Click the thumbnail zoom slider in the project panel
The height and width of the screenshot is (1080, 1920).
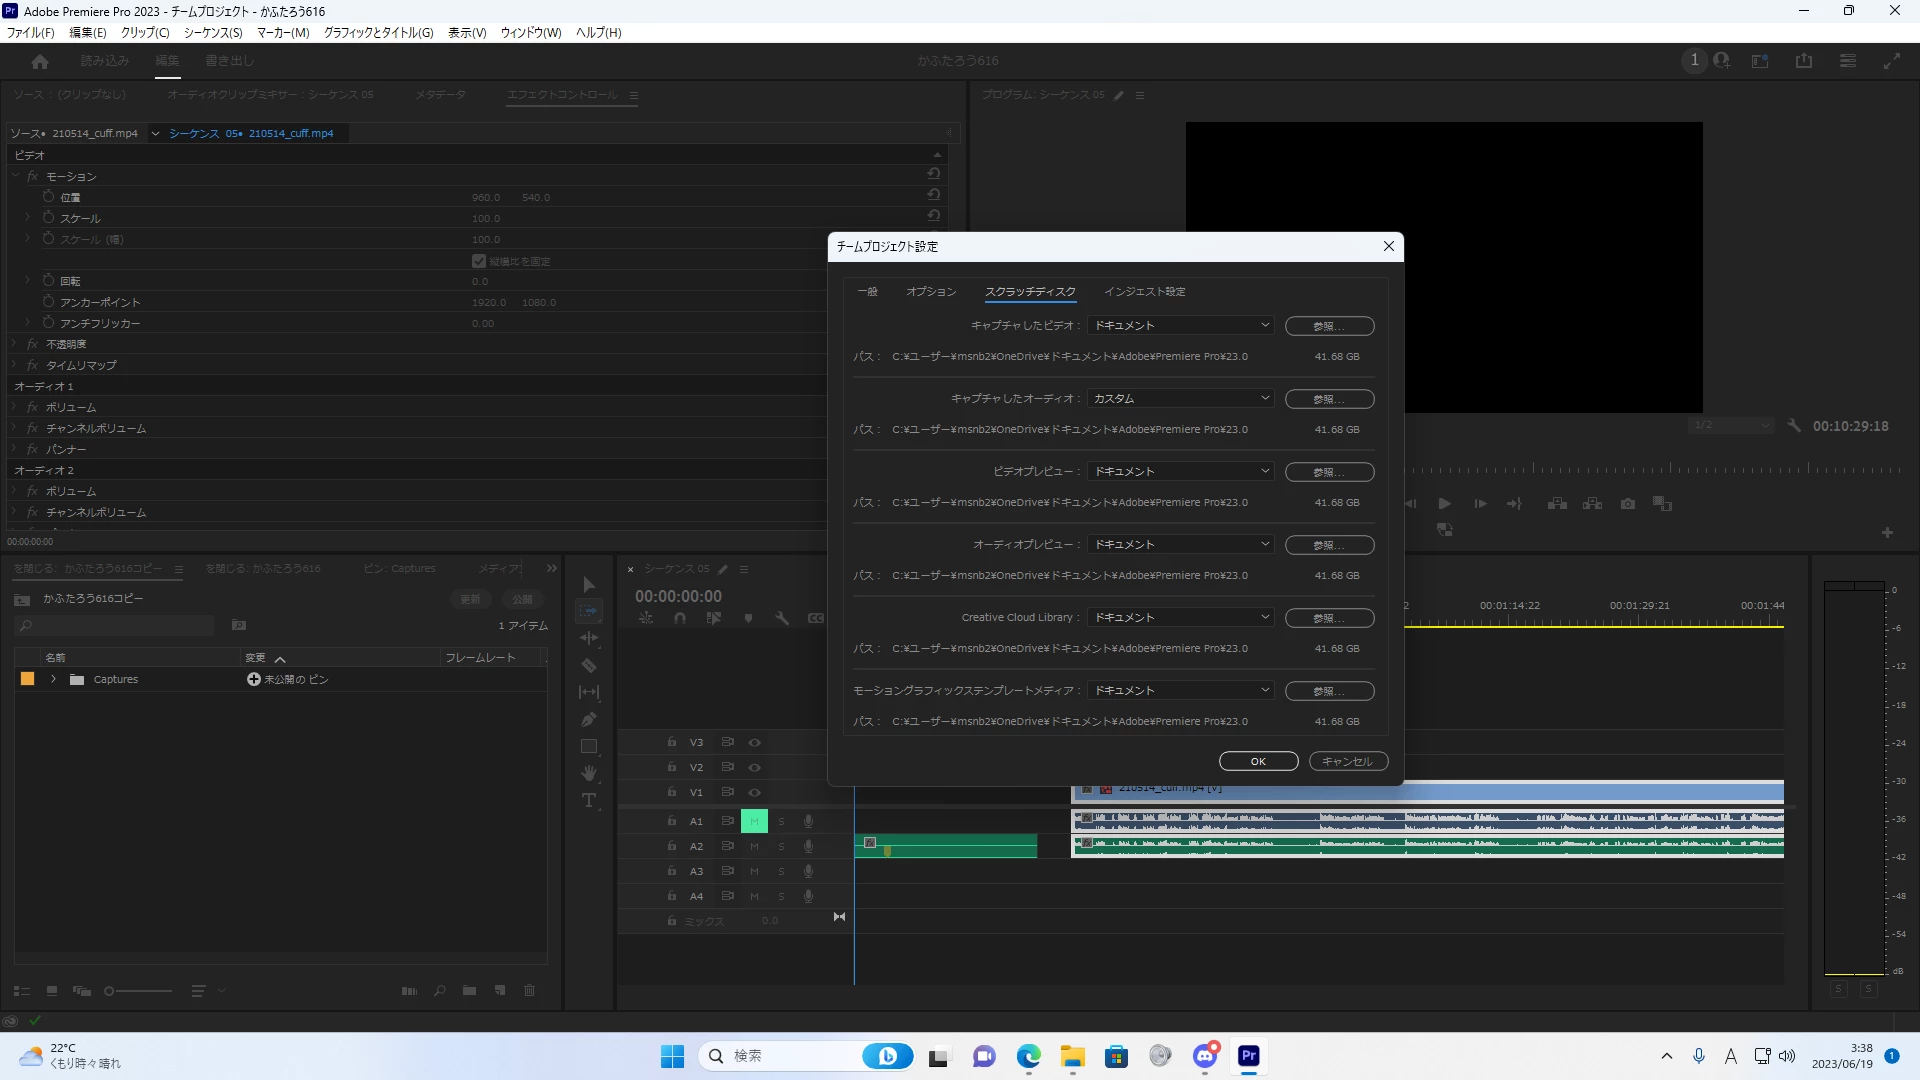pos(138,991)
